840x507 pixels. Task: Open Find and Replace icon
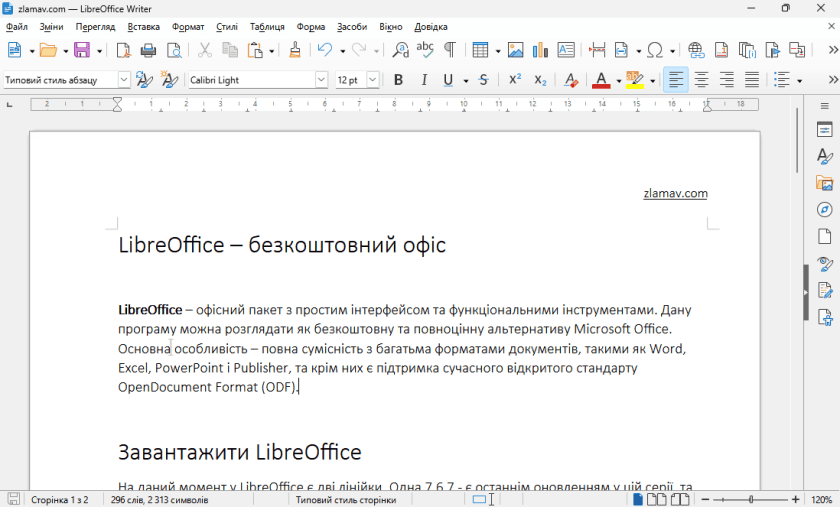[x=400, y=50]
